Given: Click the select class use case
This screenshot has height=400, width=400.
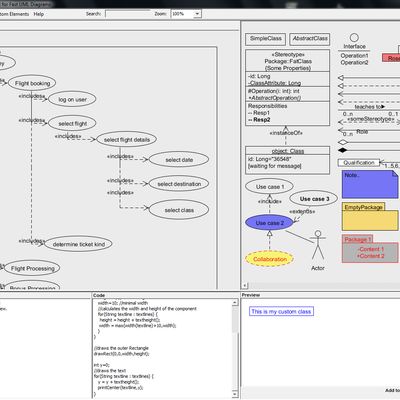Looking at the screenshot, I should coord(179,210).
